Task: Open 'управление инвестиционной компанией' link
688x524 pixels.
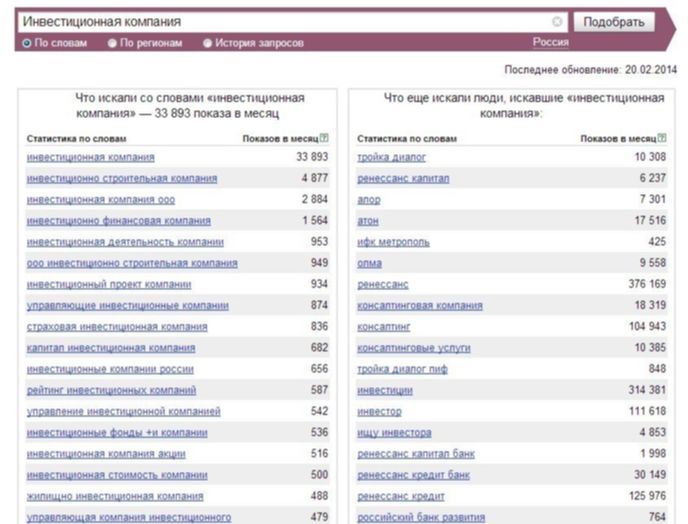Action: click(x=124, y=412)
